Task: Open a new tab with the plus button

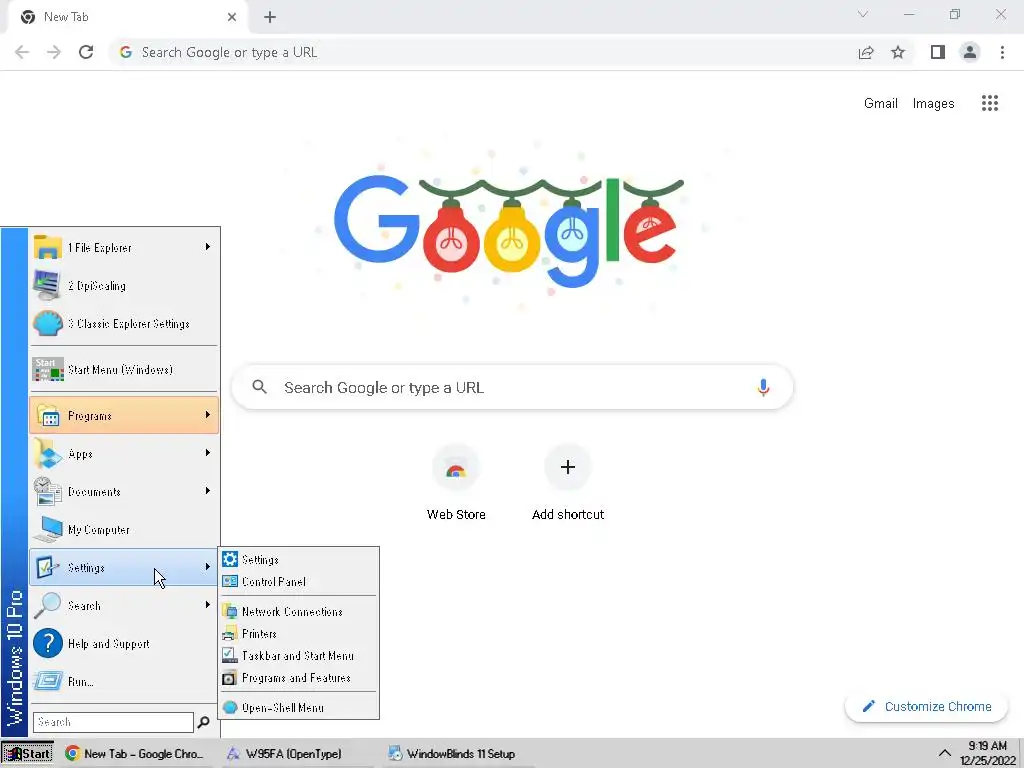Action: pos(270,18)
